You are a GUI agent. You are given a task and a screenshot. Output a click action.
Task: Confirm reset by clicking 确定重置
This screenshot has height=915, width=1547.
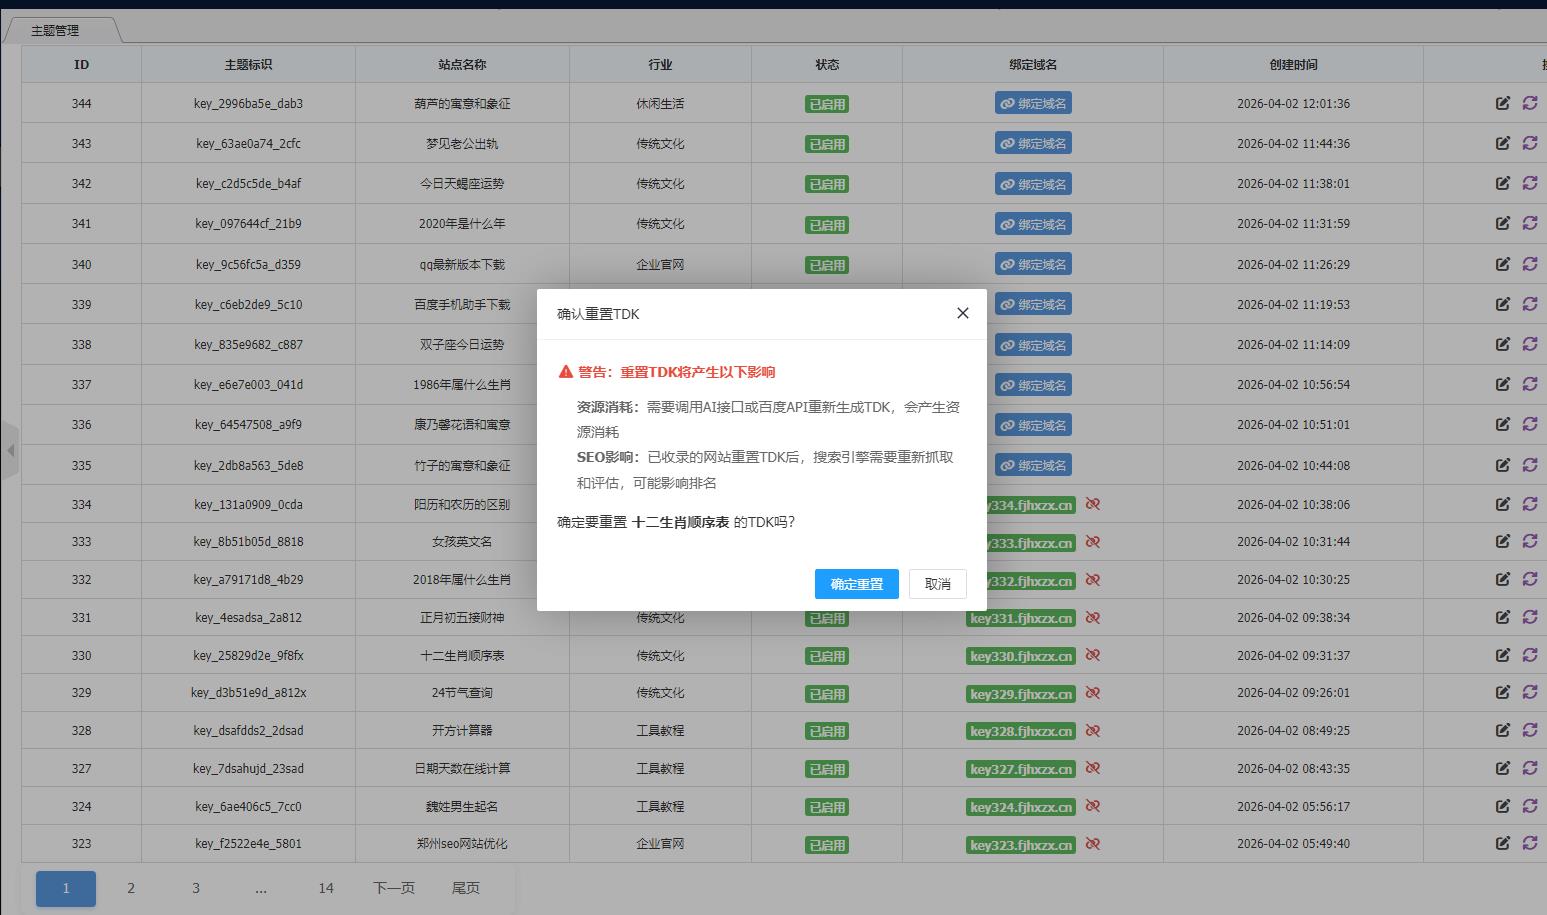click(856, 584)
